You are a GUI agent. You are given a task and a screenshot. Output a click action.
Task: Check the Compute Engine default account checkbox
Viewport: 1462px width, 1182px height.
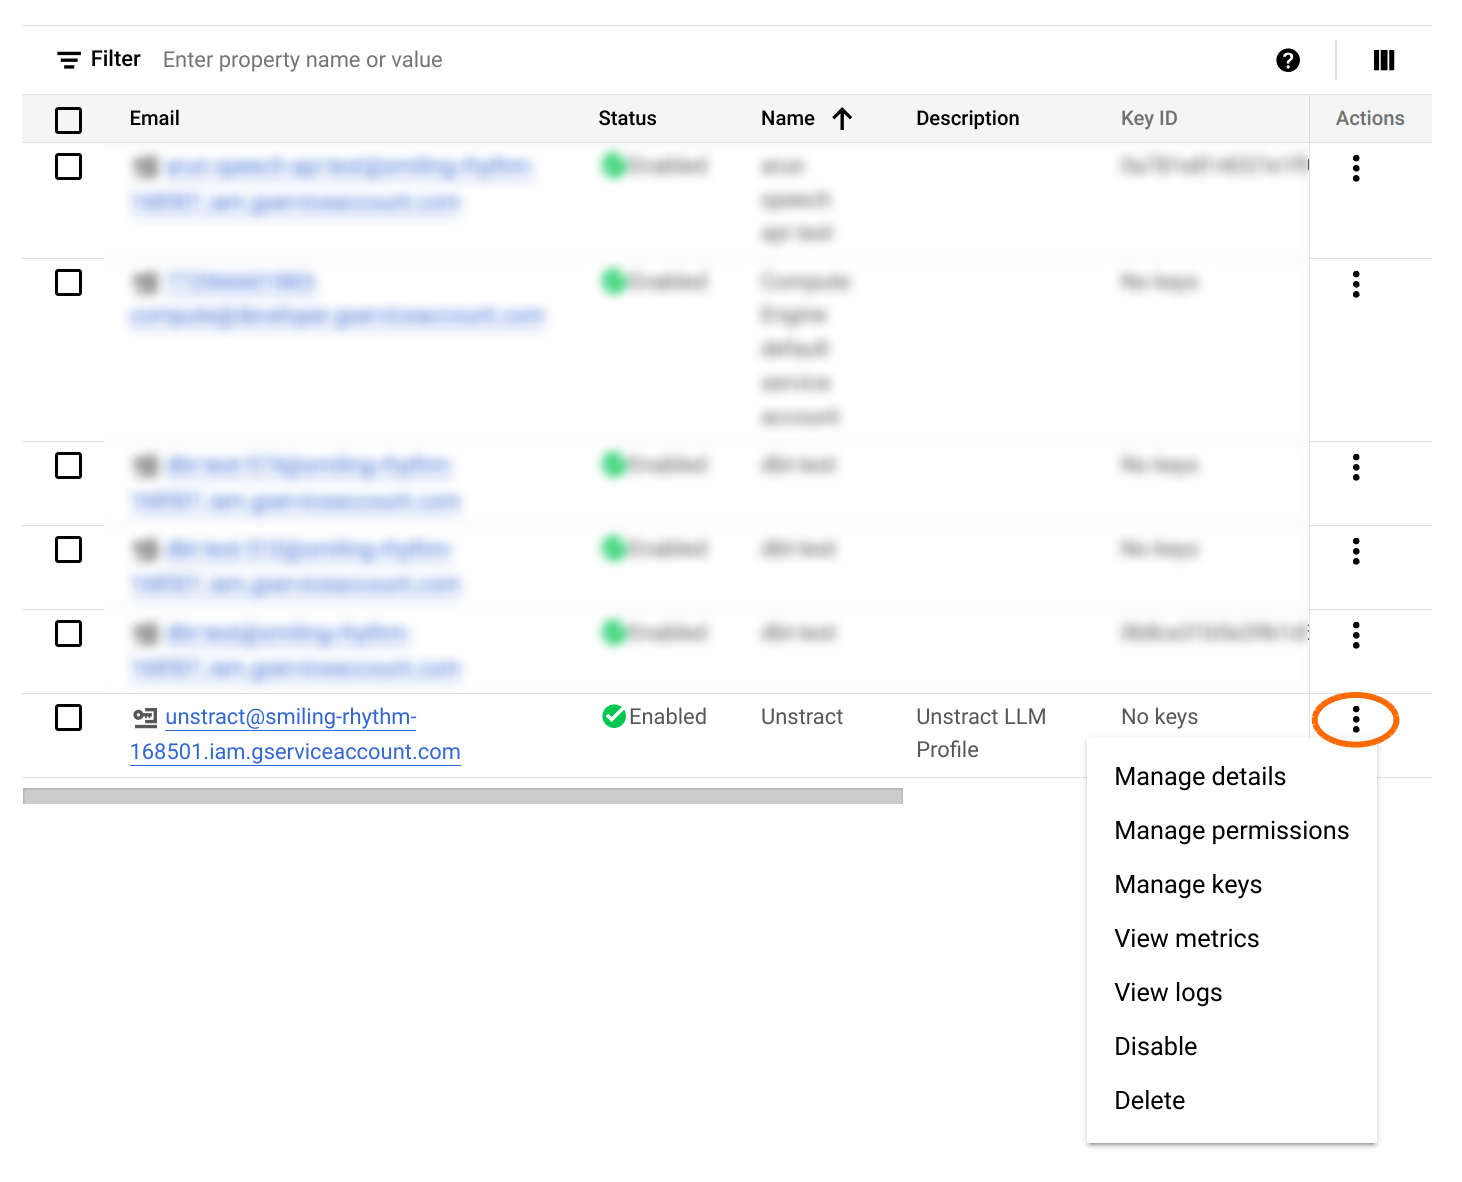tap(68, 282)
